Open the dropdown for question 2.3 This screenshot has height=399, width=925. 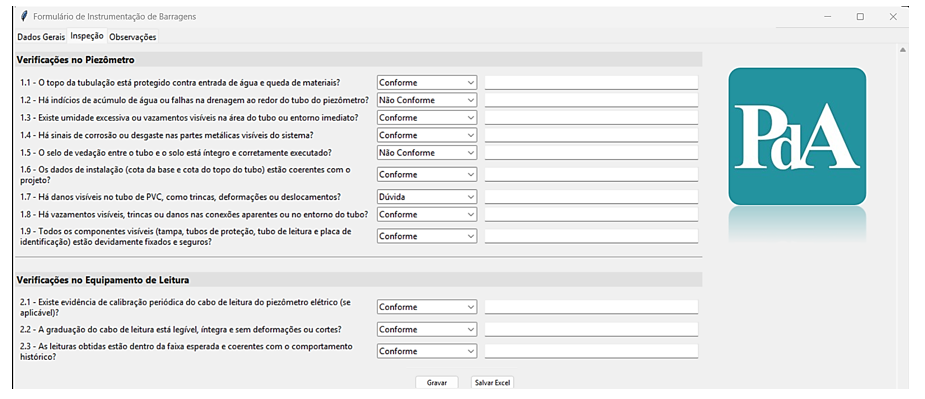[427, 351]
